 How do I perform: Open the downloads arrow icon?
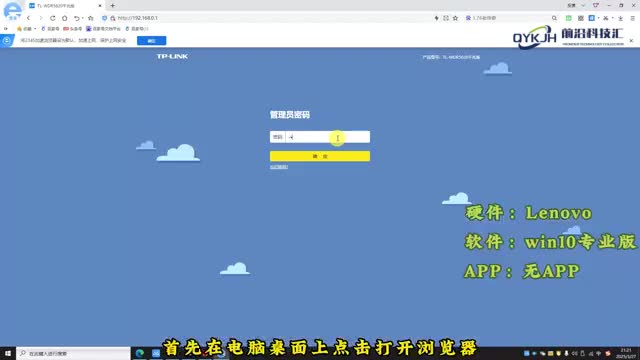tap(620, 18)
